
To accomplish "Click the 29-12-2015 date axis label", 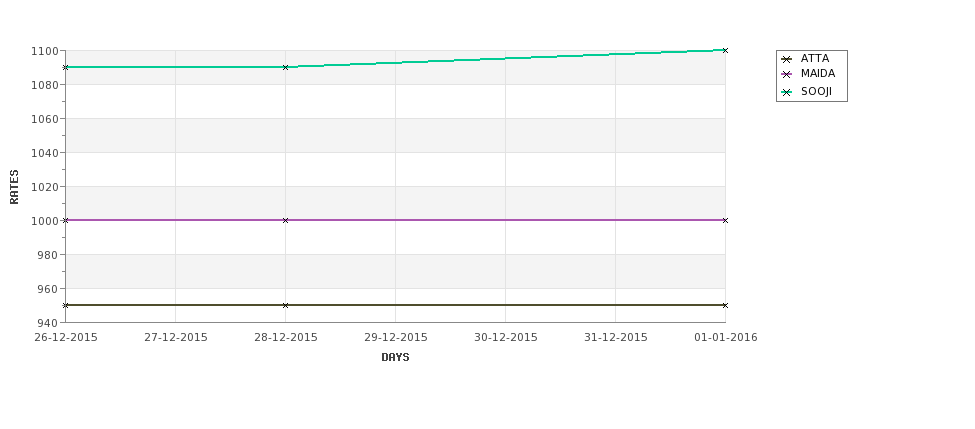I will coord(395,338).
